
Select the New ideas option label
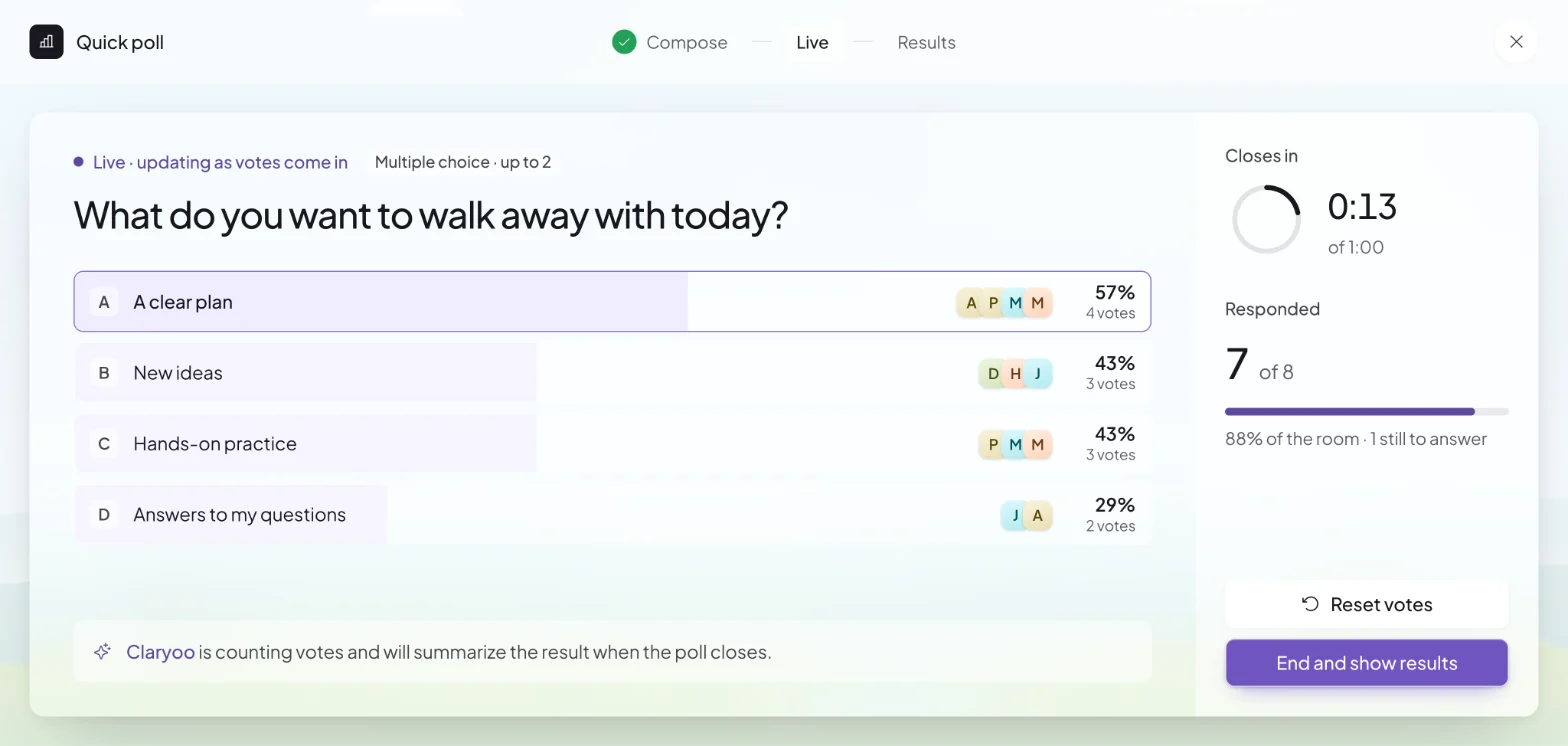tap(178, 373)
